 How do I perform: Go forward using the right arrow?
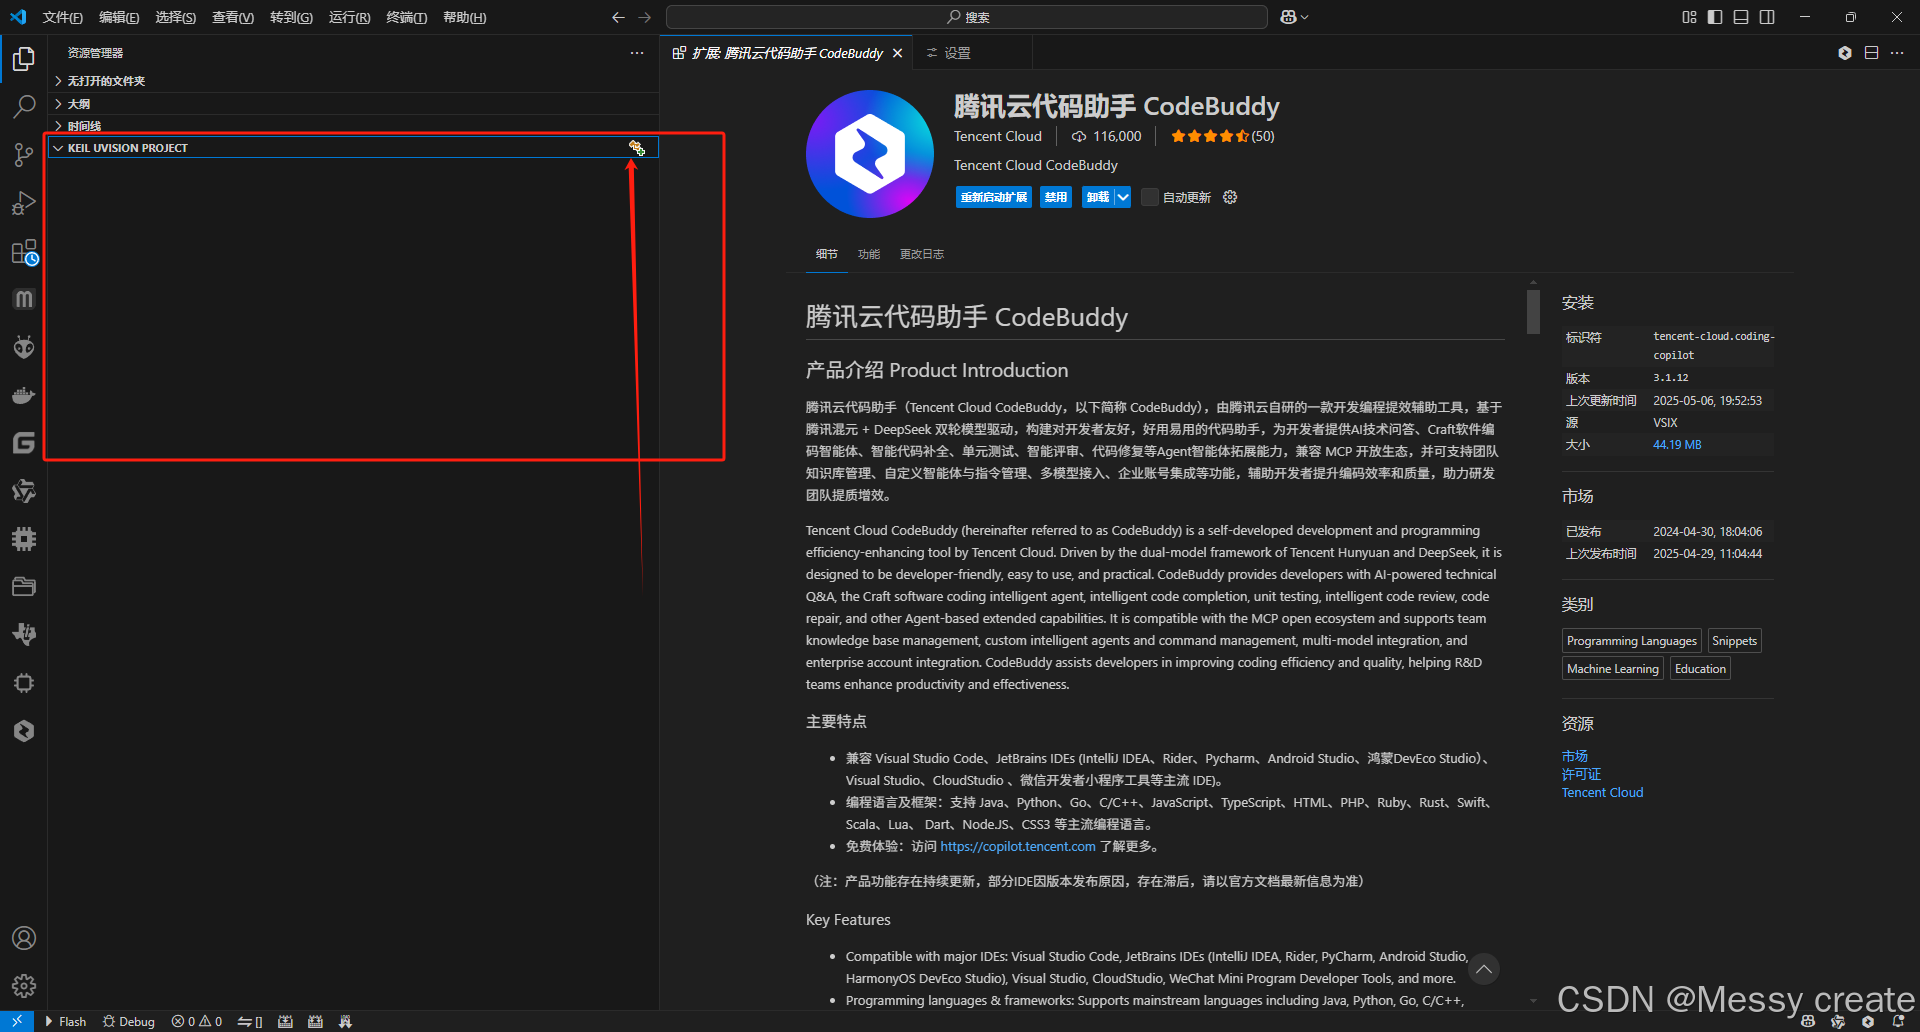644,17
